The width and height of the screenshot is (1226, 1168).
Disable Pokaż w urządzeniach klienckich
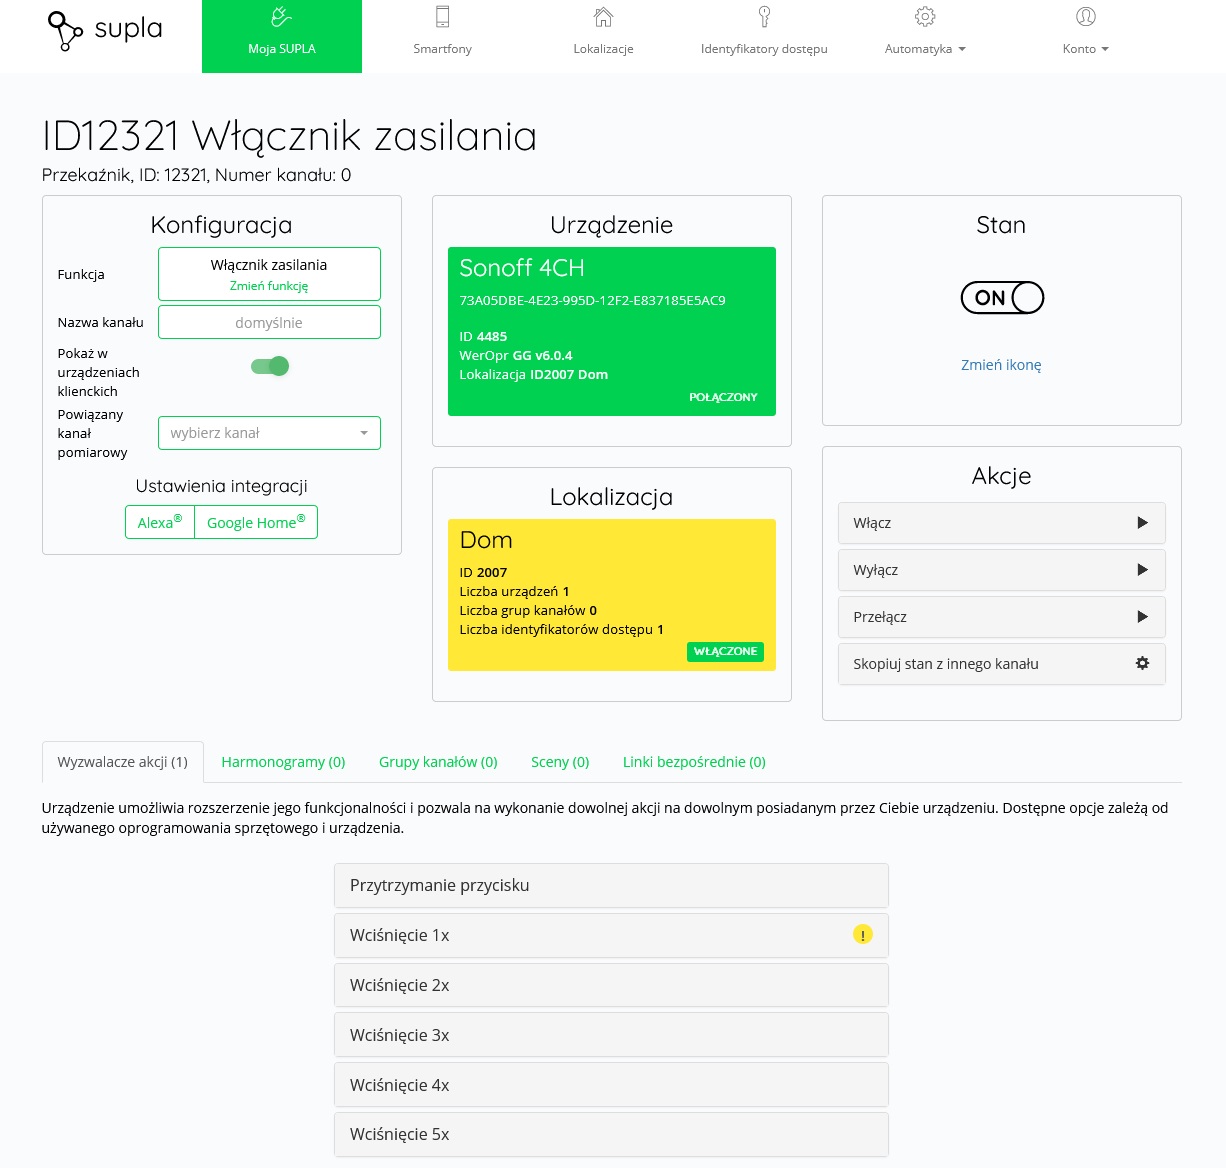269,366
